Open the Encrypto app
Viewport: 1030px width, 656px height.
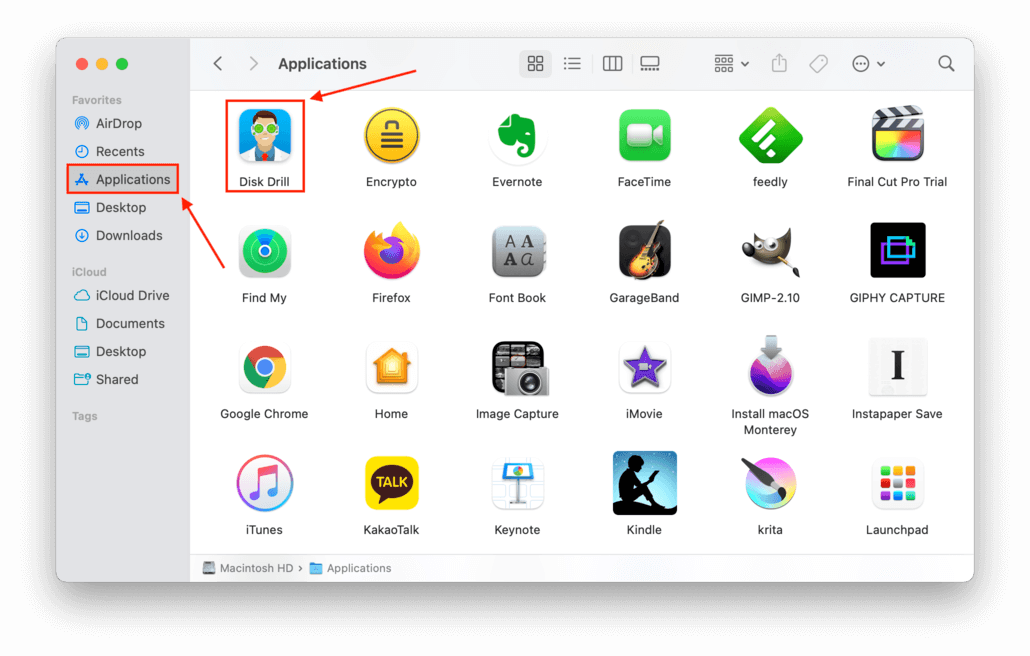pos(392,136)
